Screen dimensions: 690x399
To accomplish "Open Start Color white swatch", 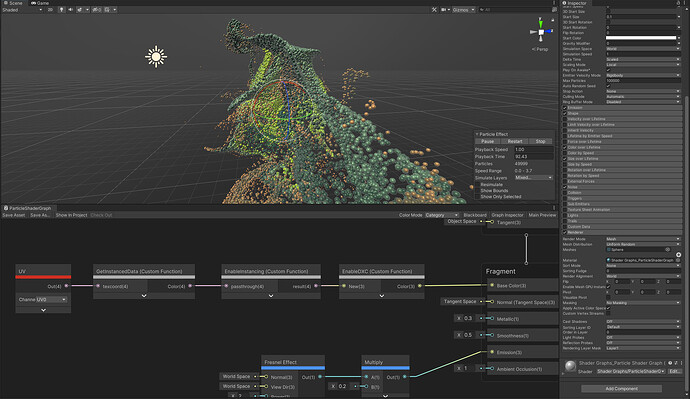I will 641,38.
